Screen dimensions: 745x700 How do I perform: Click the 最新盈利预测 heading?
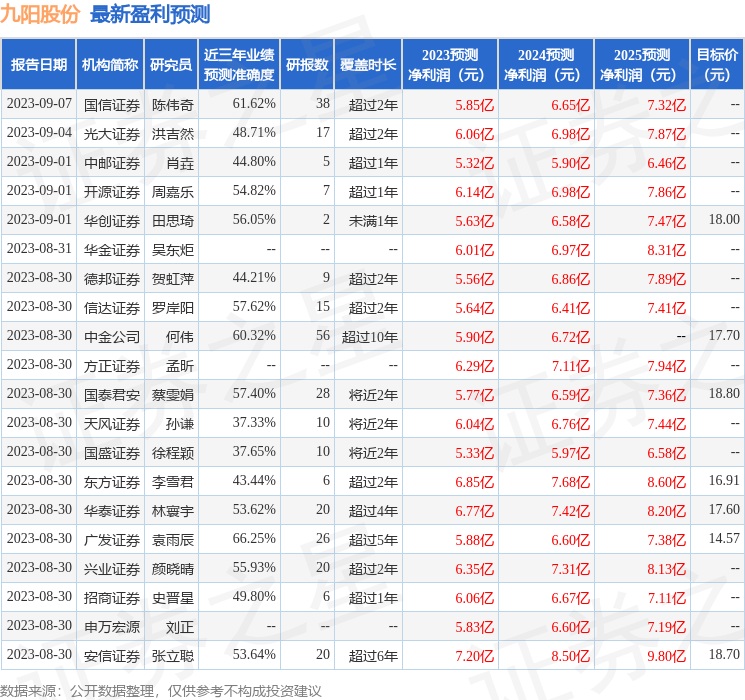tap(150, 14)
